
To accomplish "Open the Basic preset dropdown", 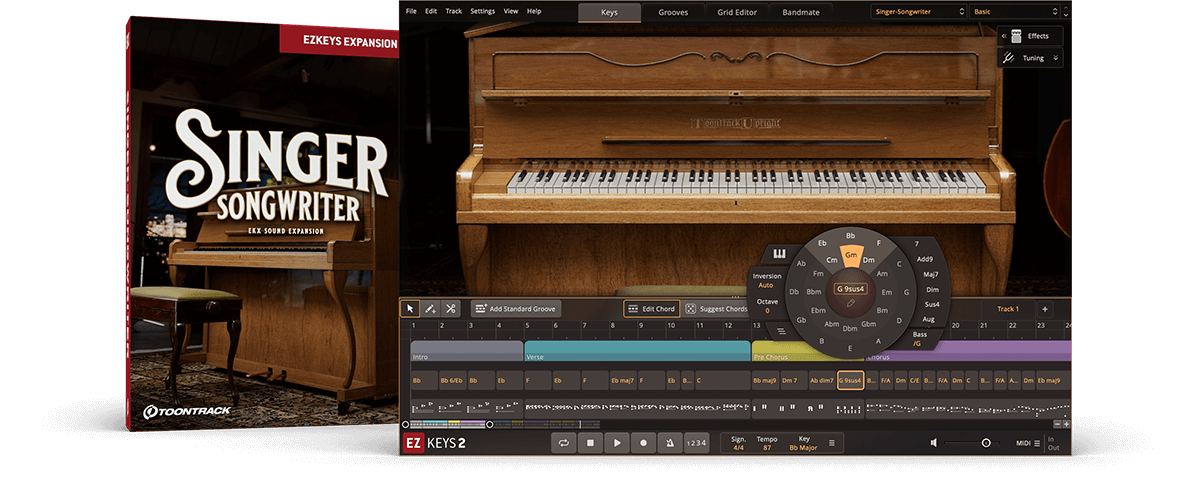I will tap(1018, 11).
